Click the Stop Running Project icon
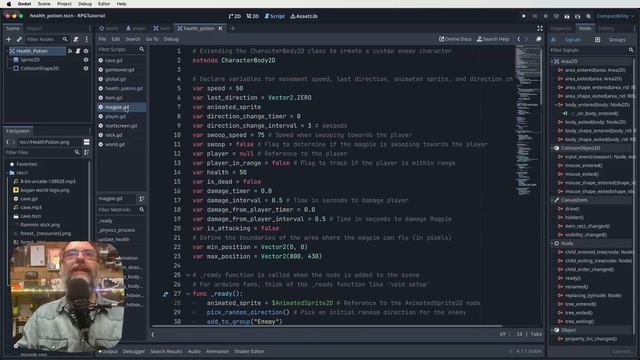 tap(545, 16)
